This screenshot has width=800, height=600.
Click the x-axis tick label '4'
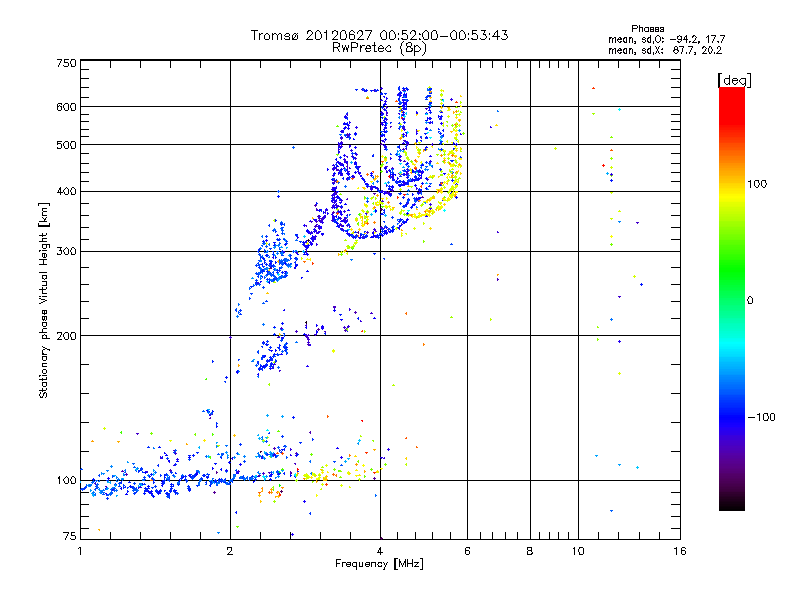pyautogui.click(x=380, y=551)
